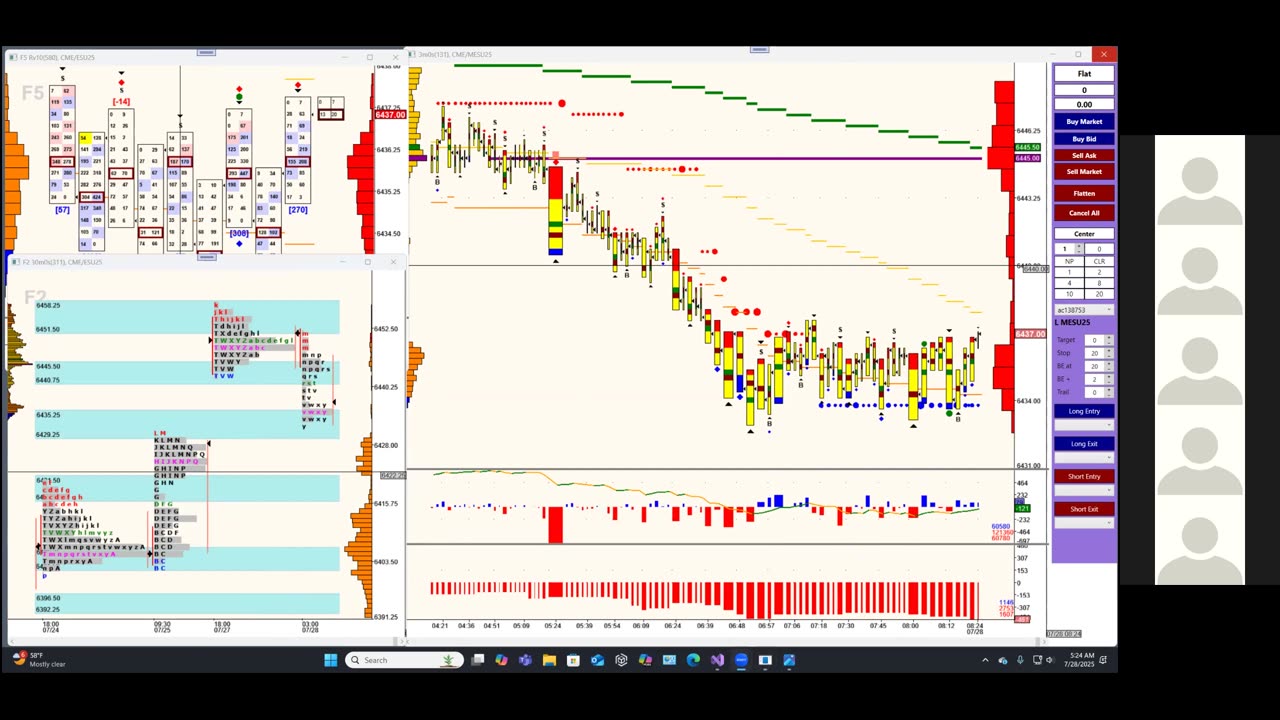The height and width of the screenshot is (720, 1280).
Task: Set quantity preset to 4
Action: [1069, 283]
